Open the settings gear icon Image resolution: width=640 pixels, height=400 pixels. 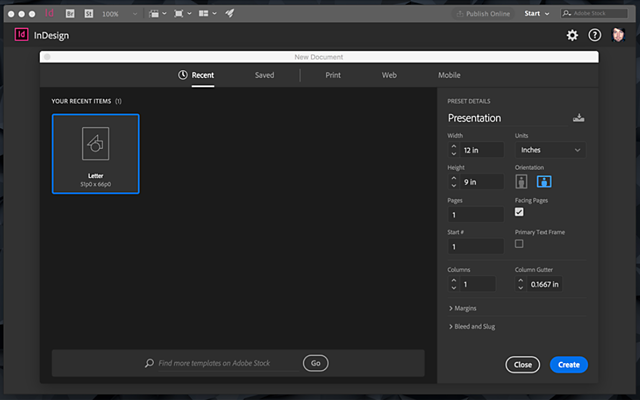point(572,36)
